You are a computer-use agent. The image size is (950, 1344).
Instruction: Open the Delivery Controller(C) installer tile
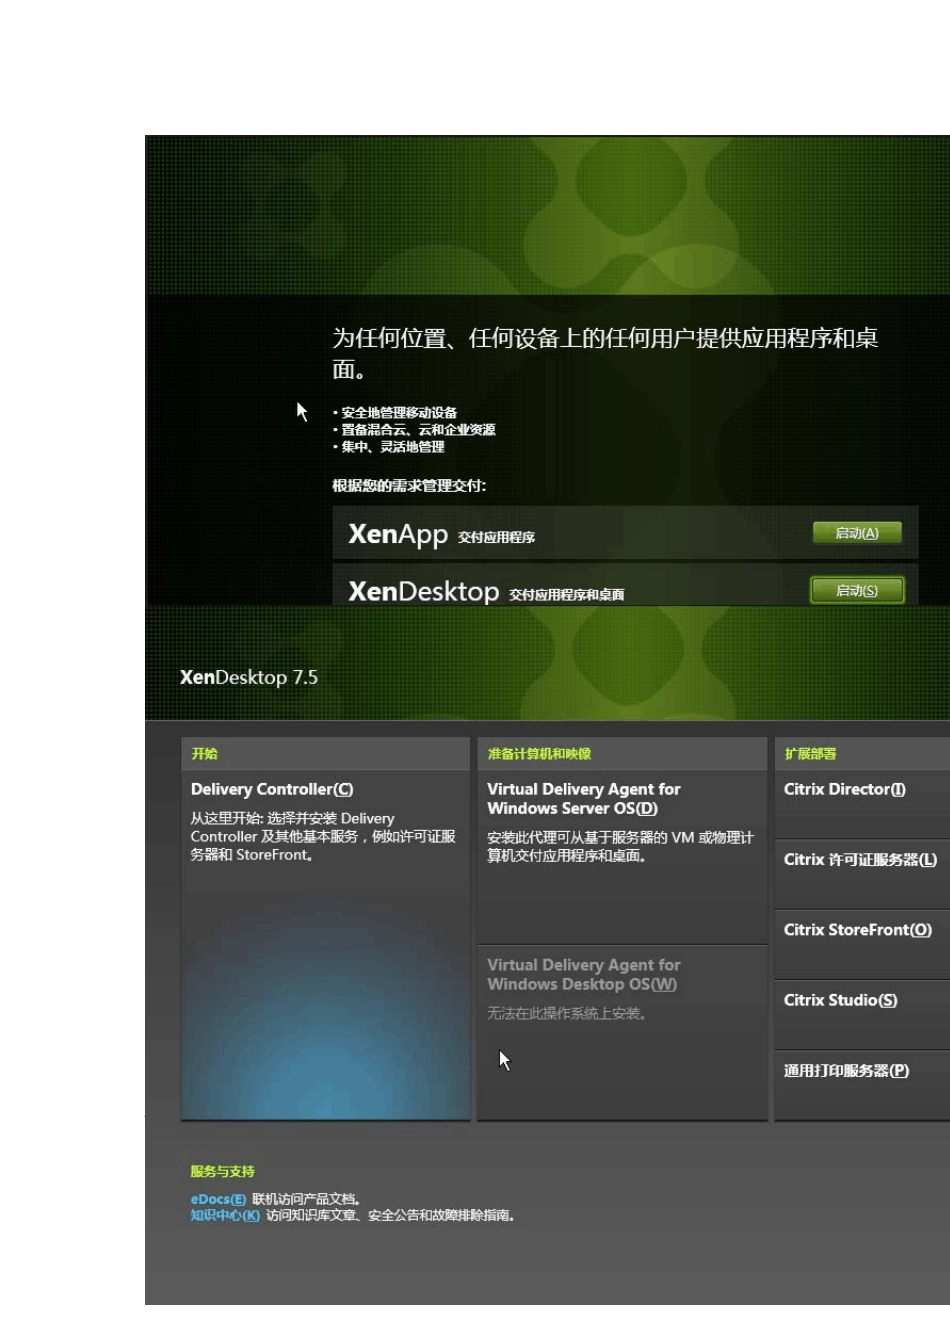pyautogui.click(x=325, y=944)
